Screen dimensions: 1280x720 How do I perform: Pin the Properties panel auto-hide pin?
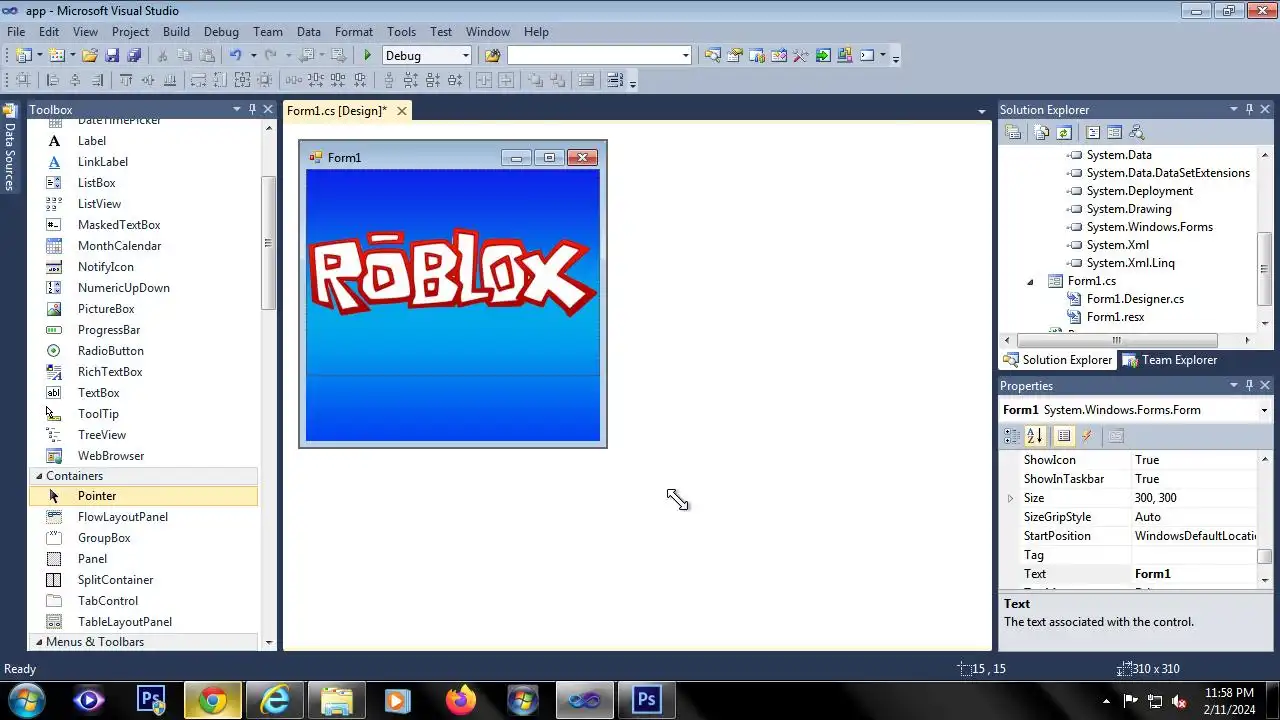point(1249,385)
